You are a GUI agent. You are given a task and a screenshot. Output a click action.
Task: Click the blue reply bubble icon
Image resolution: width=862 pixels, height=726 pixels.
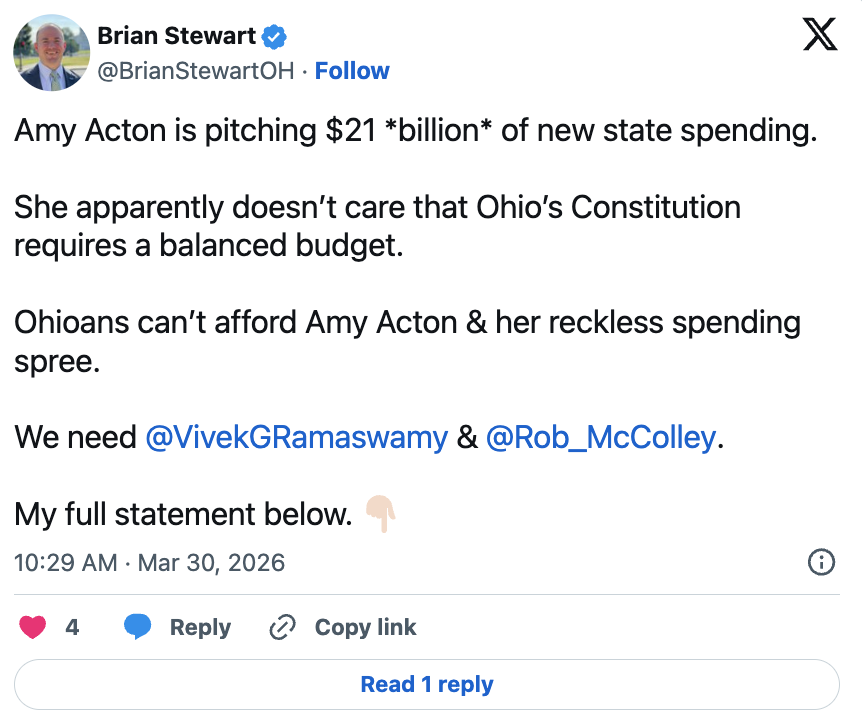137,626
